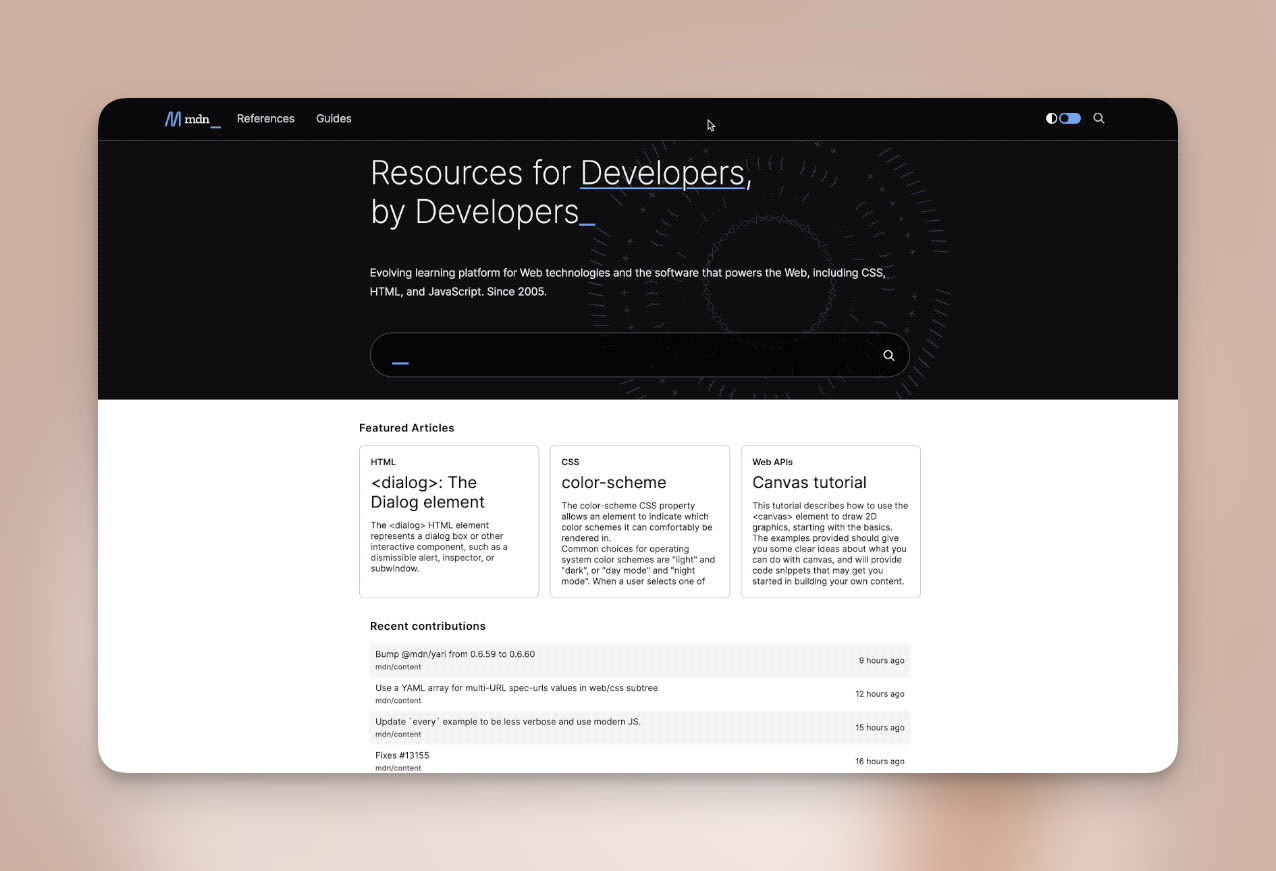Open the Fixes #13155 contribution
1276x871 pixels.
tap(402, 755)
